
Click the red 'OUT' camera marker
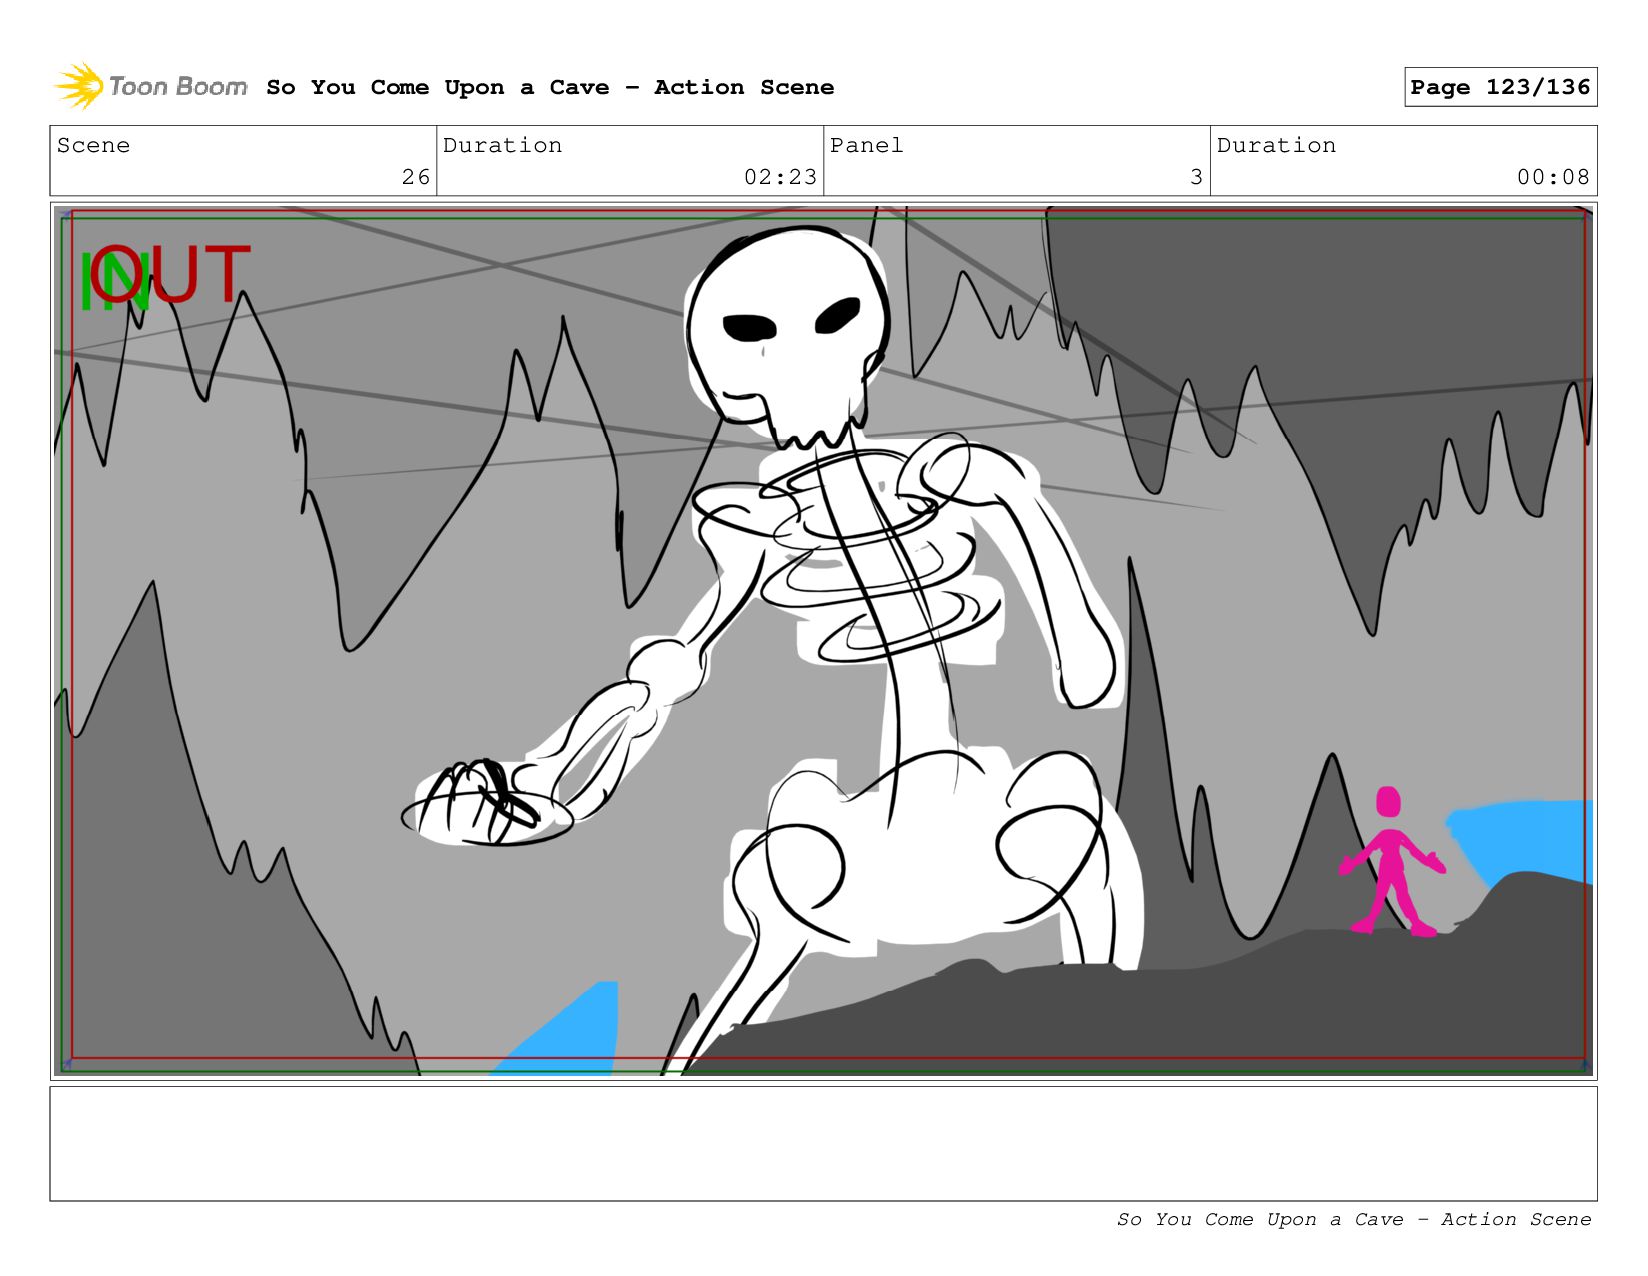coord(172,274)
